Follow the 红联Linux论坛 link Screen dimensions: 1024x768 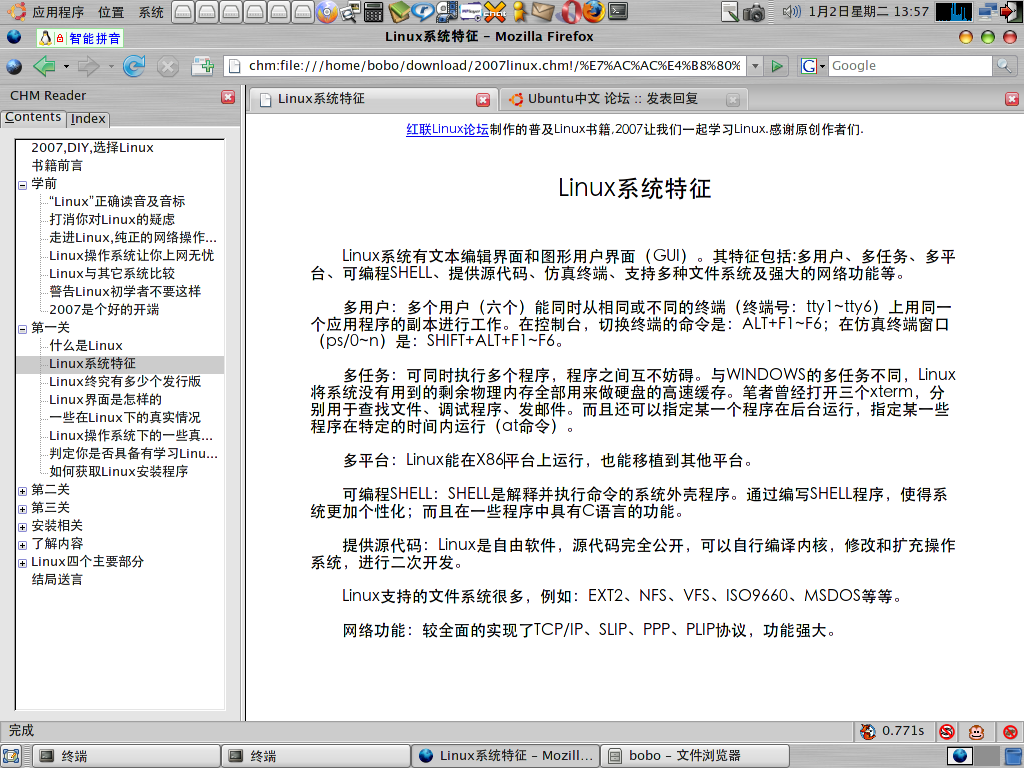[447, 129]
